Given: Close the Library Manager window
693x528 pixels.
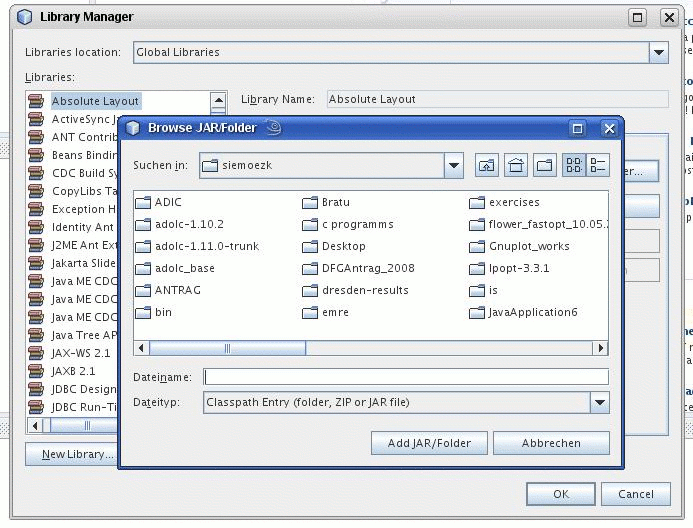Looking at the screenshot, I should [x=669, y=17].
